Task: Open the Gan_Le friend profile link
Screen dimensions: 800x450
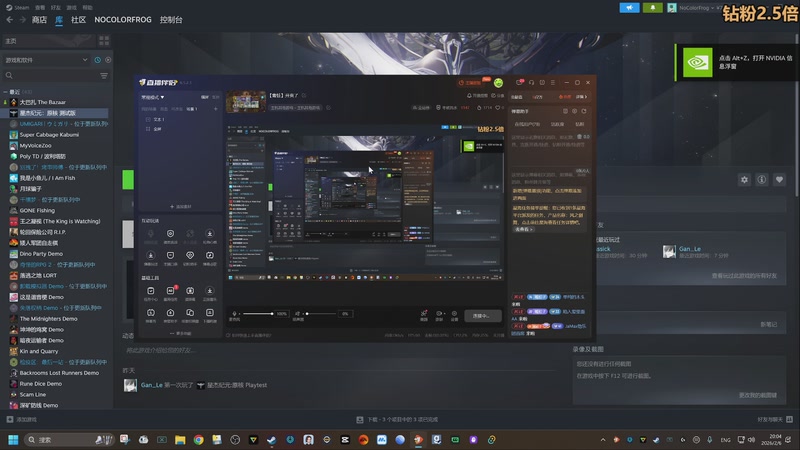Action: (x=690, y=249)
